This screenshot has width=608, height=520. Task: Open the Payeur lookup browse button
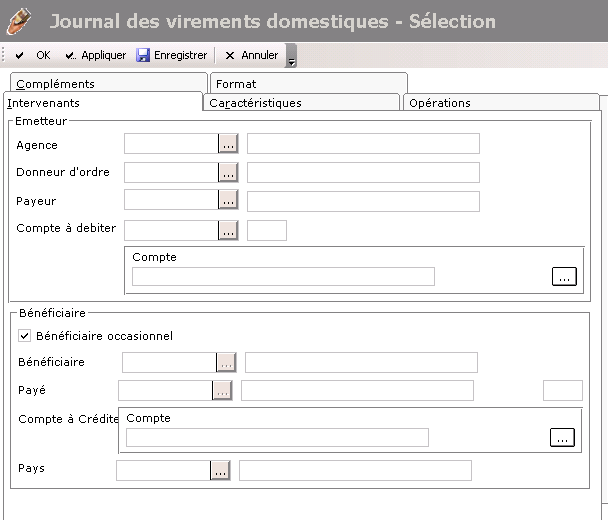228,201
